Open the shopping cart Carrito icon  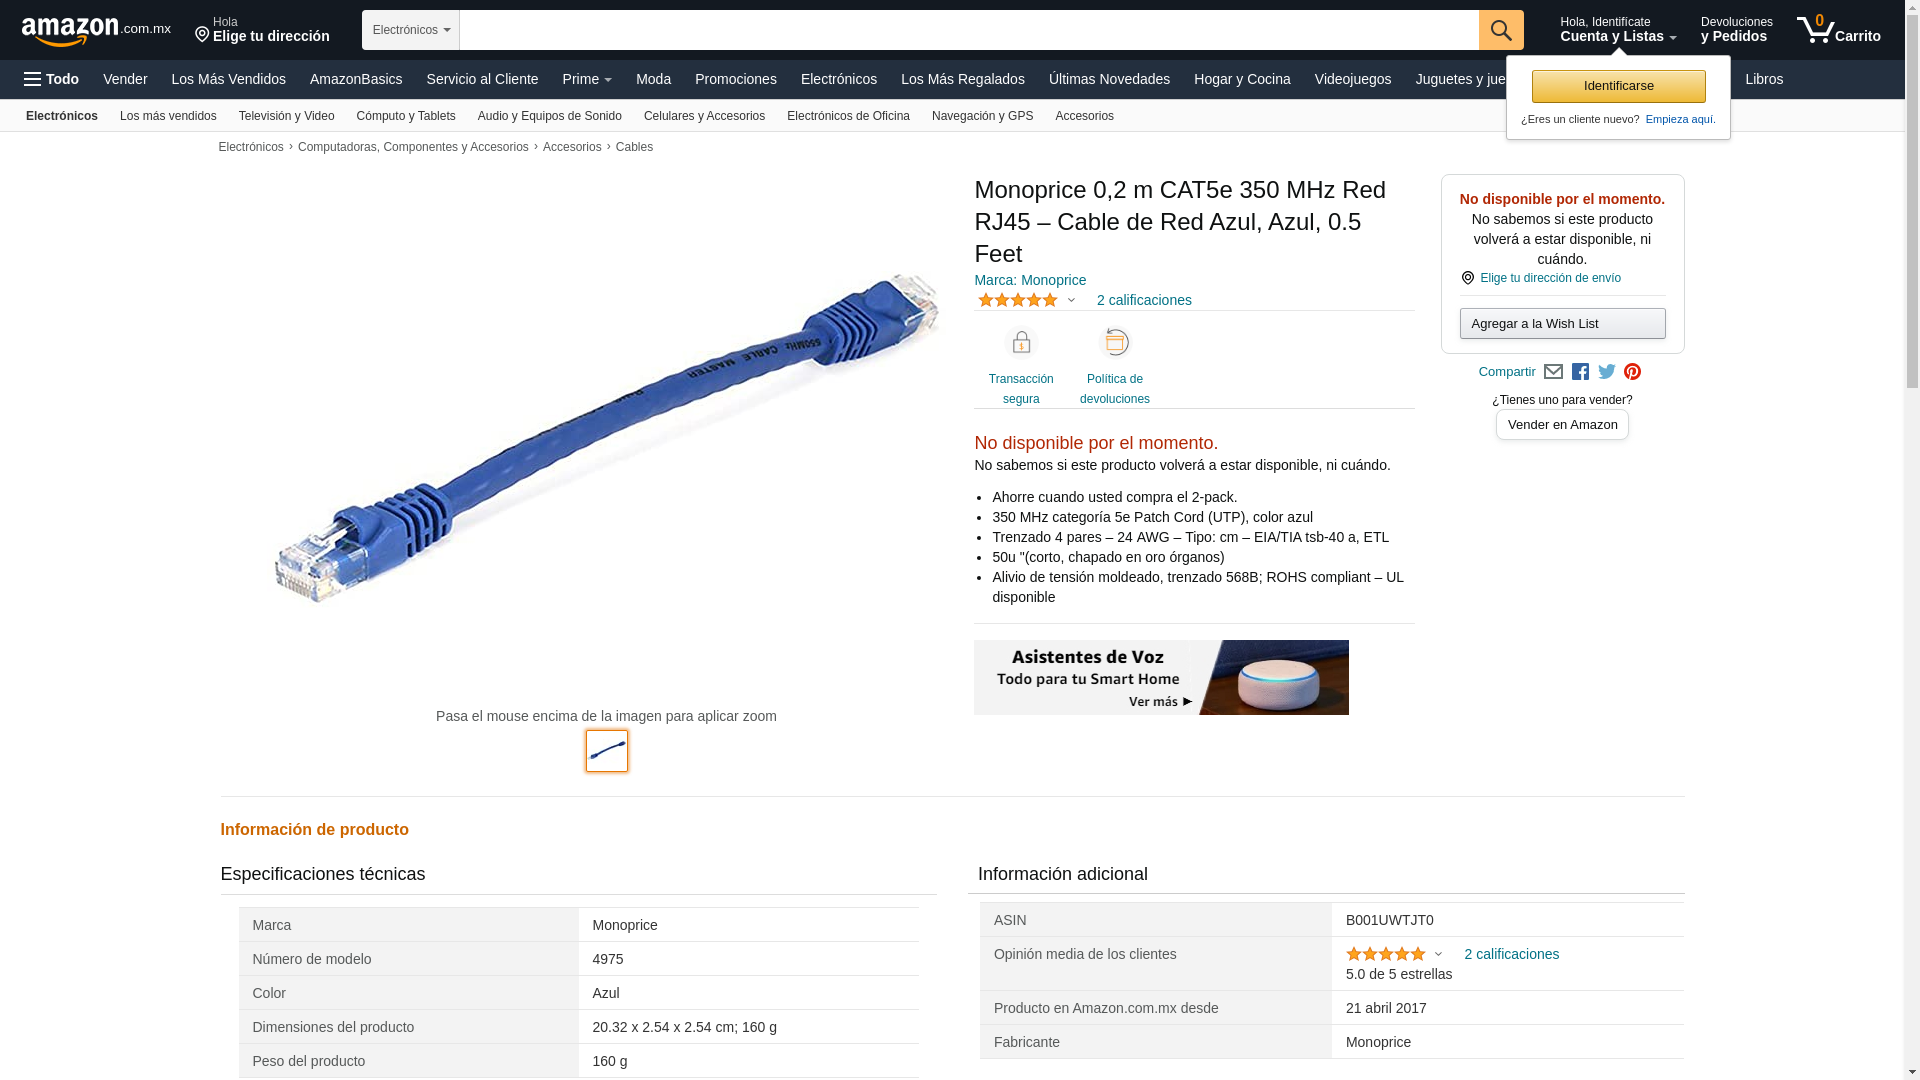click(x=1838, y=30)
